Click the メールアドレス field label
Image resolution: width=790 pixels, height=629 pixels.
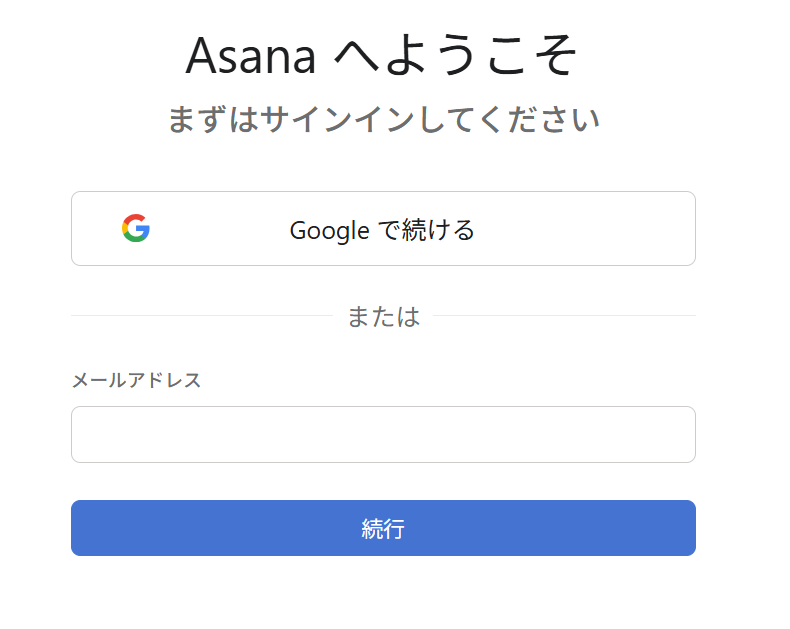click(x=136, y=380)
